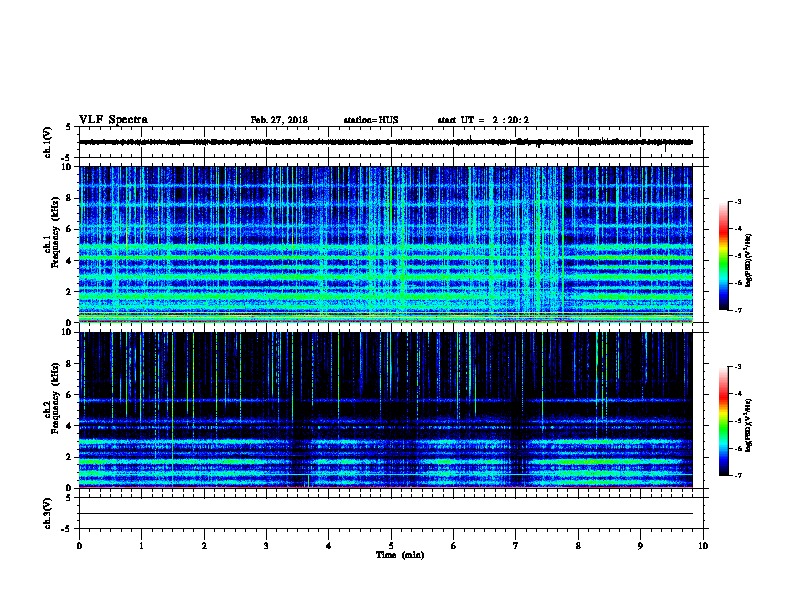Click the "ch.3(V)" axis label
The image size is (792, 612).
(x=47, y=513)
